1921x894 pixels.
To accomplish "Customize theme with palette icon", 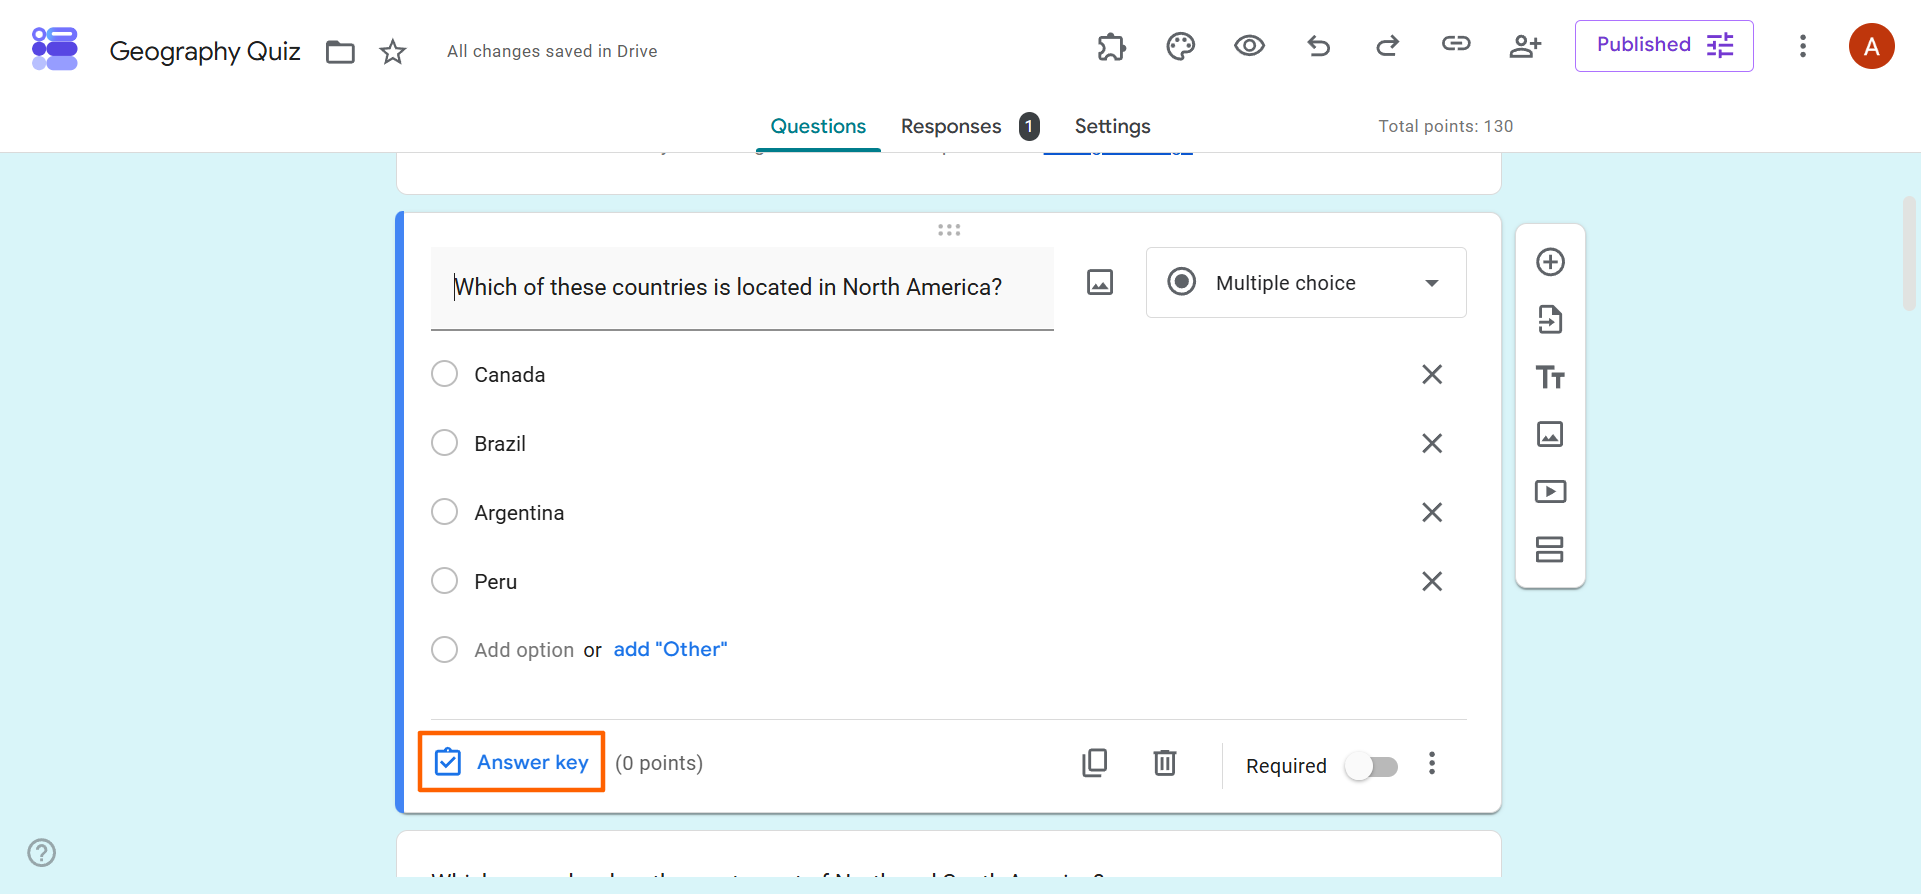I will pos(1180,46).
